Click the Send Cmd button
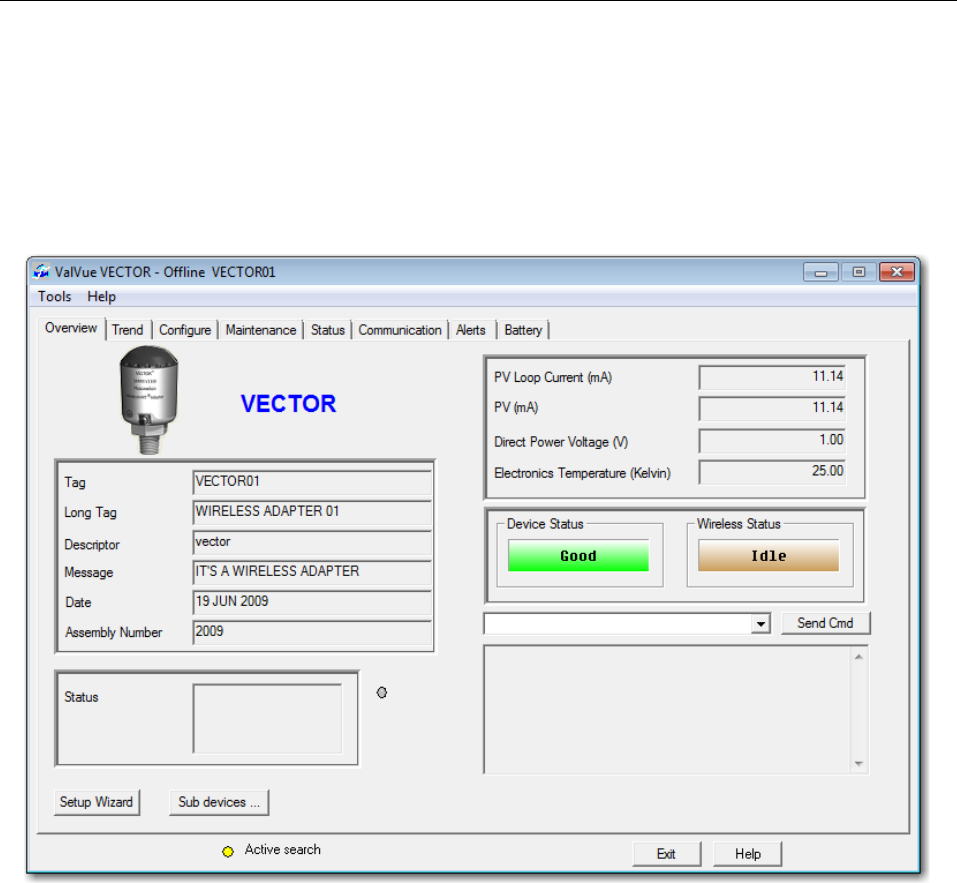 pos(825,623)
